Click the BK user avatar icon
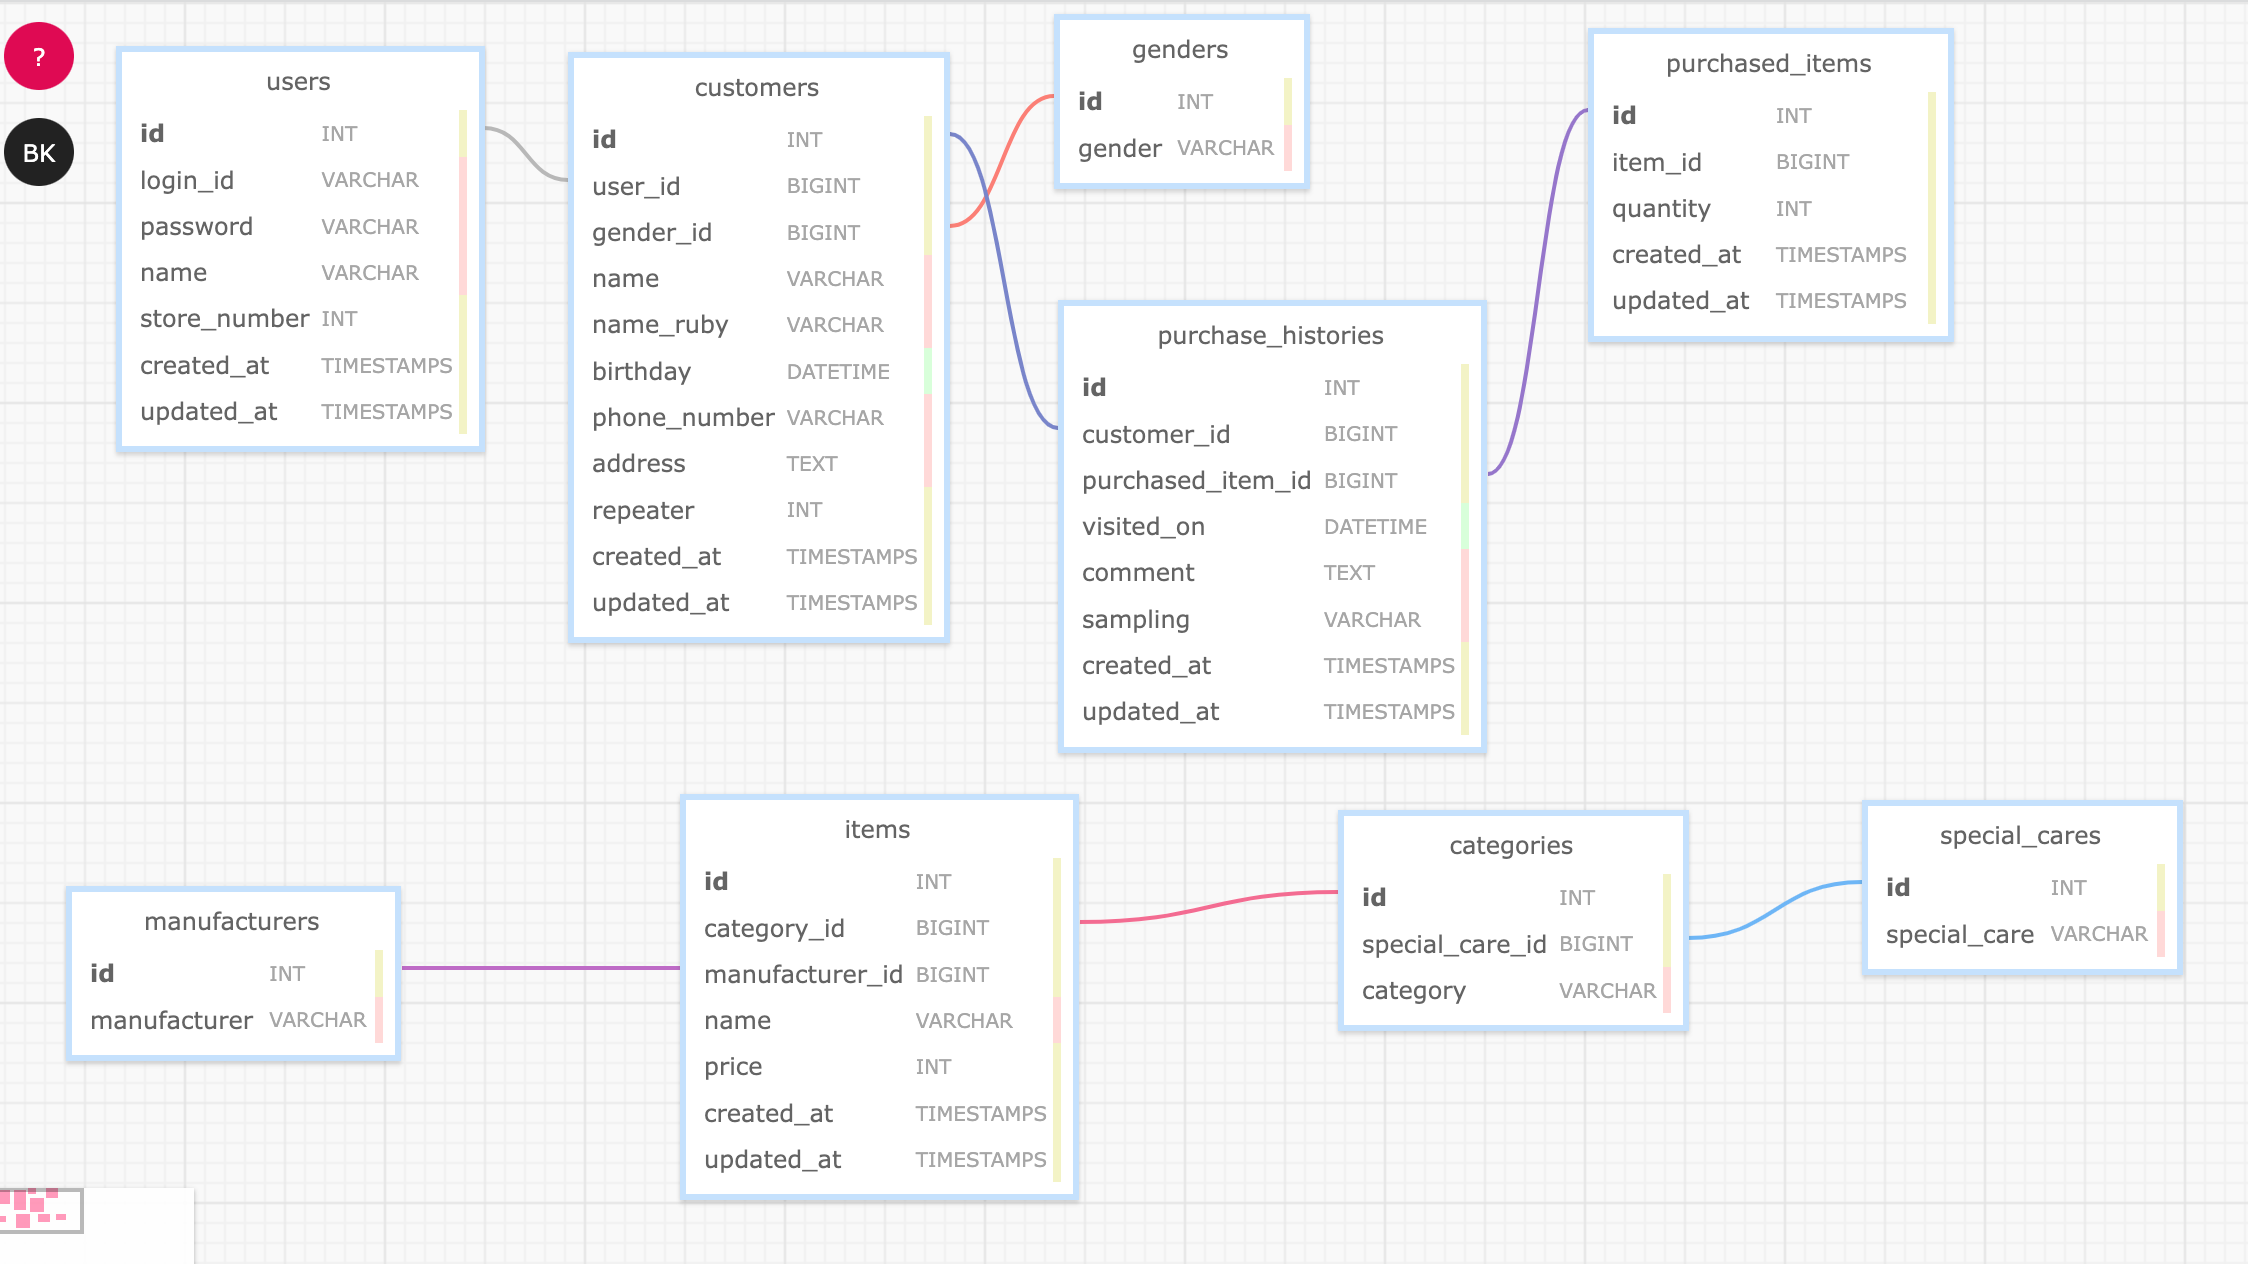Screen dimensions: 2248x1264 pyautogui.click(x=39, y=152)
